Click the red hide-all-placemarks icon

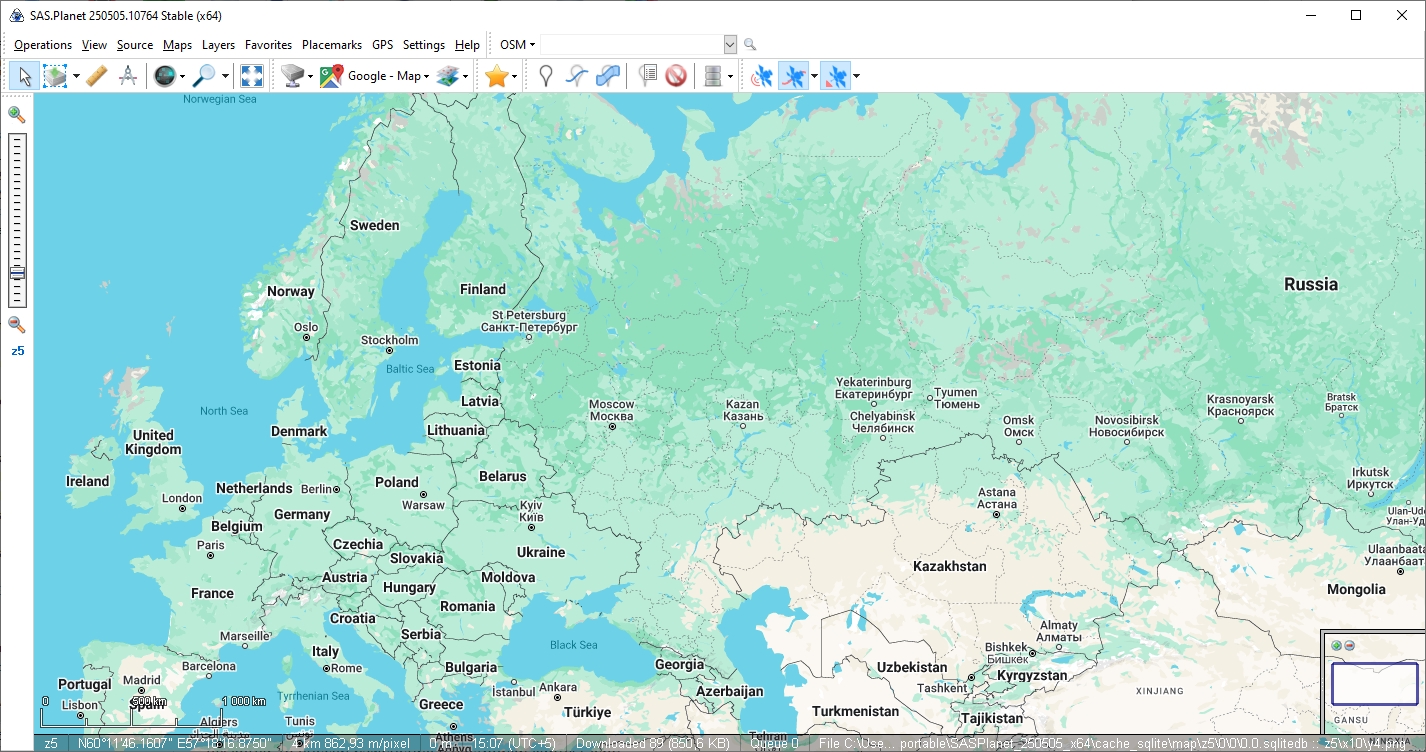pyautogui.click(x=676, y=76)
